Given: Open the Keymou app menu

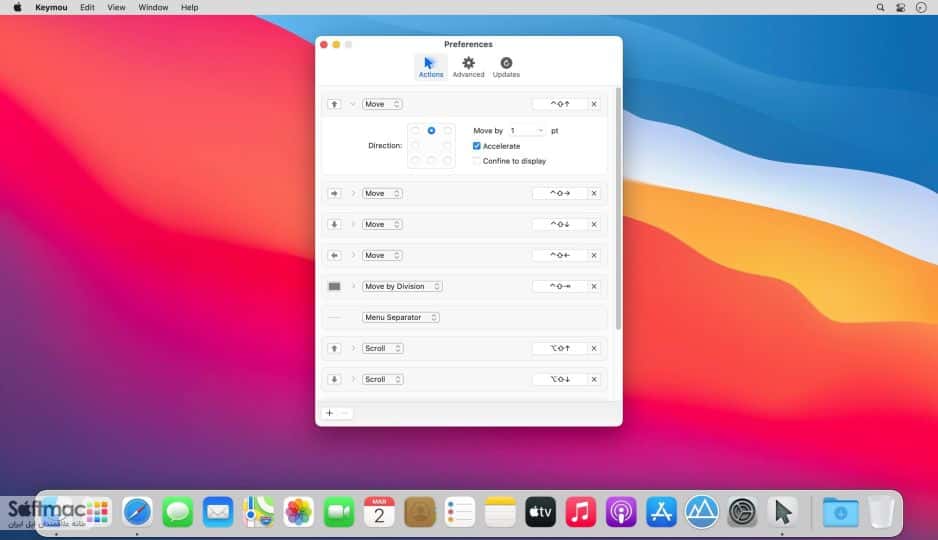Looking at the screenshot, I should tap(51, 8).
